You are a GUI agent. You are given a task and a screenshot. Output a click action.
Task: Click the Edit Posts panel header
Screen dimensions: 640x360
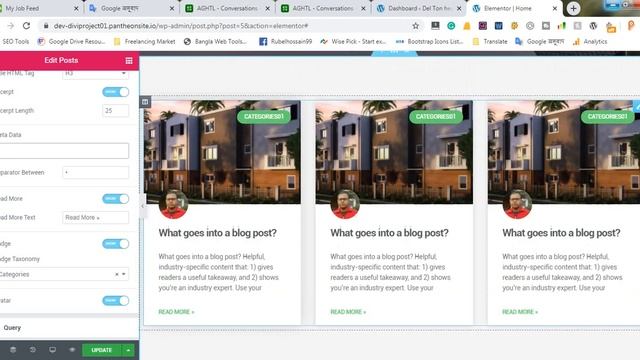tap(61, 60)
